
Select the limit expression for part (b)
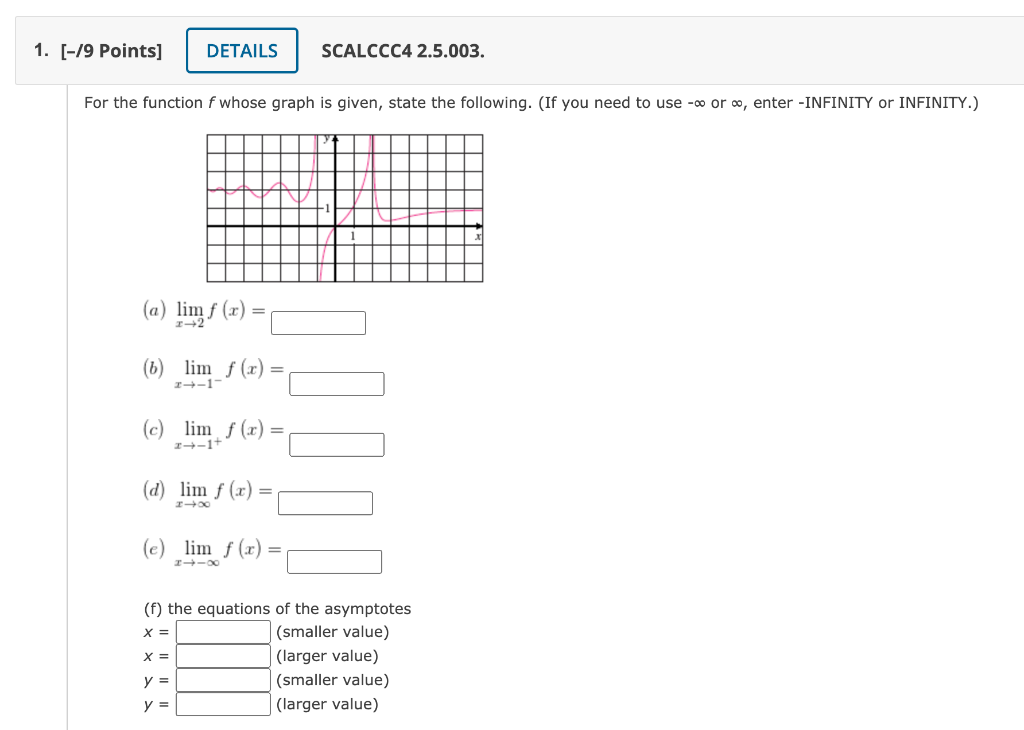coord(210,372)
